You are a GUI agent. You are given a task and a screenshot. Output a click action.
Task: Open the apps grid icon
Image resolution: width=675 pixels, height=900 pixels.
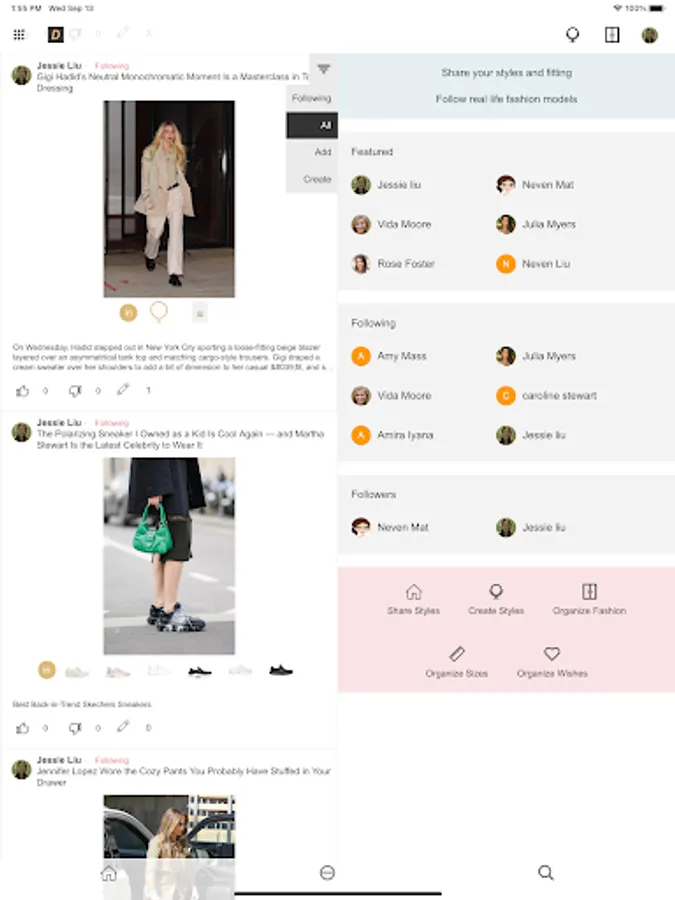[x=19, y=34]
